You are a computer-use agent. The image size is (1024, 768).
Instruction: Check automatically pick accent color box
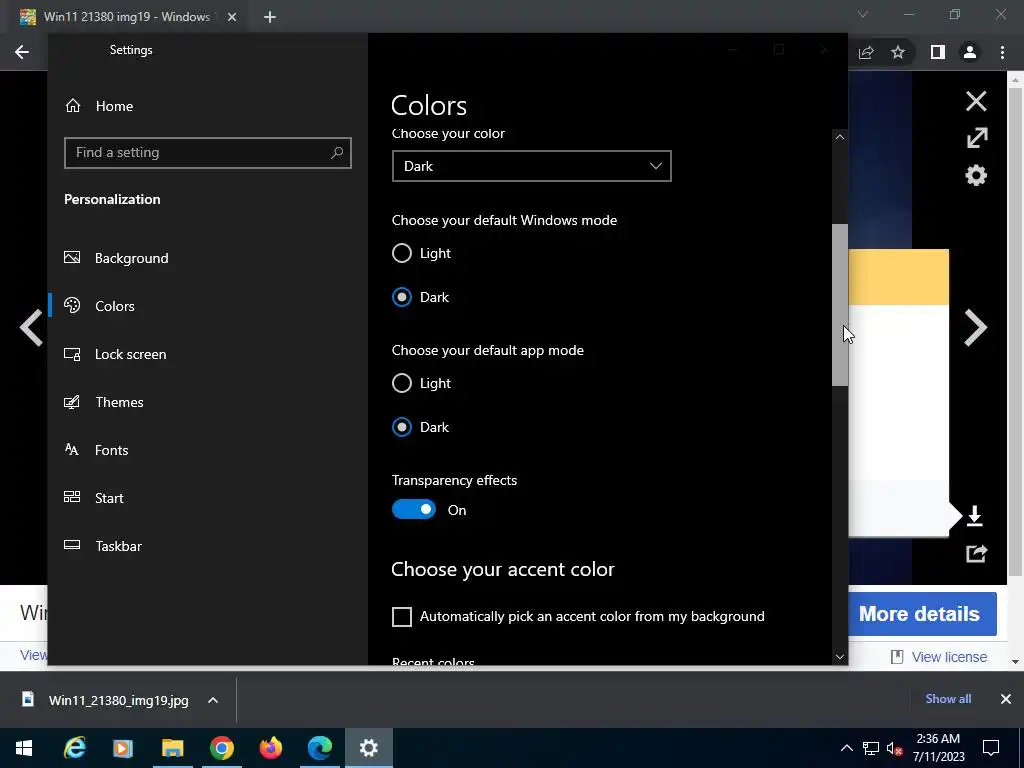pyautogui.click(x=402, y=616)
